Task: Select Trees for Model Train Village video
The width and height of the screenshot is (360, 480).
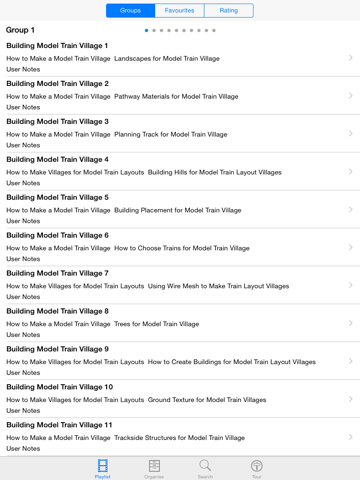Action: click(x=157, y=324)
